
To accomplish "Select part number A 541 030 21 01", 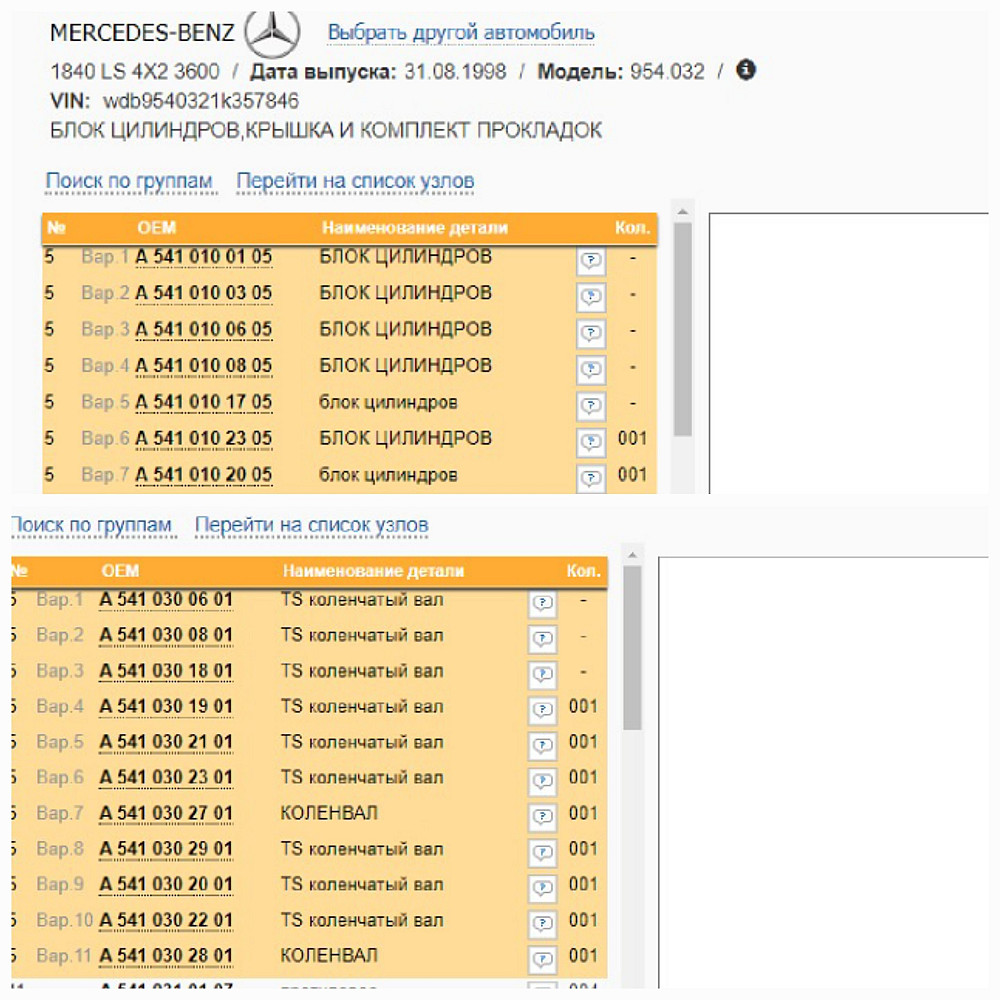I will click(166, 742).
